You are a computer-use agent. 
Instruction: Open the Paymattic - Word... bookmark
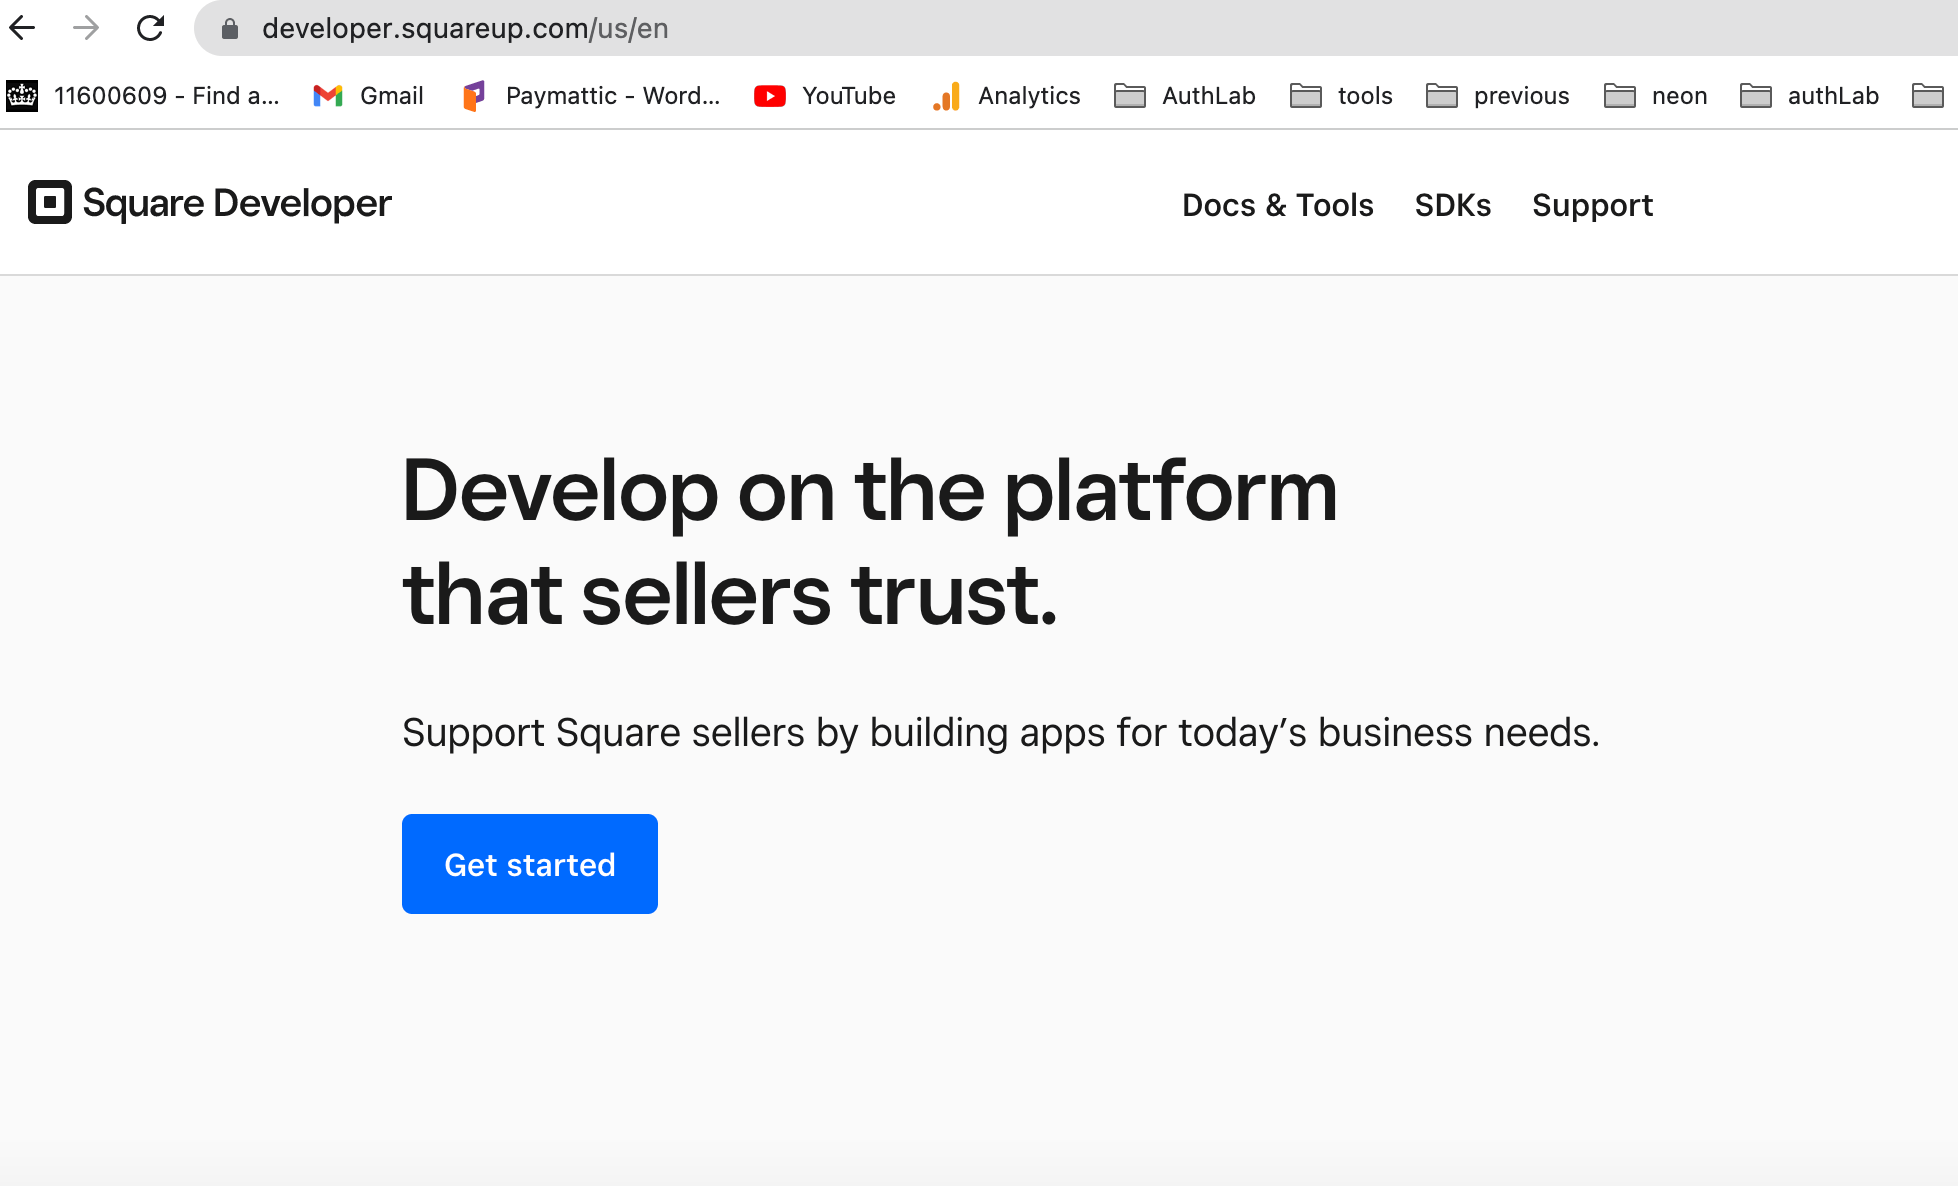tap(589, 96)
